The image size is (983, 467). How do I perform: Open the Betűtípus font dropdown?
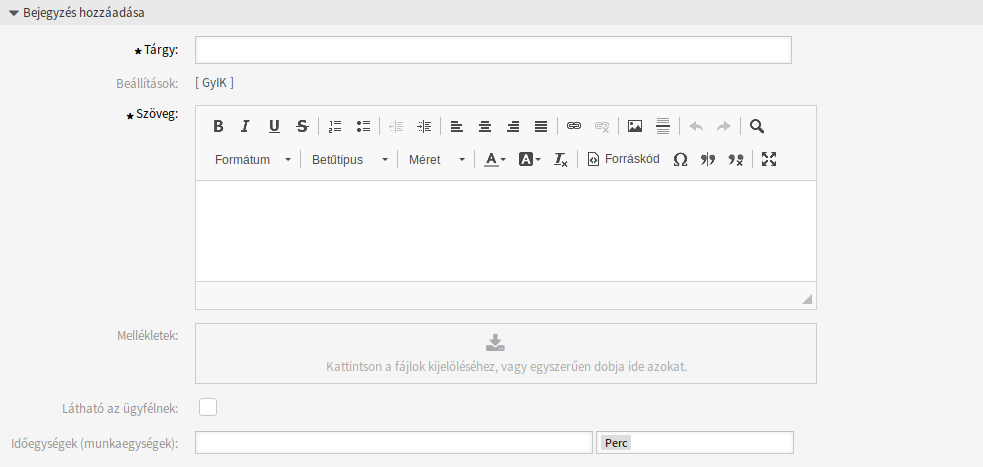(x=350, y=159)
